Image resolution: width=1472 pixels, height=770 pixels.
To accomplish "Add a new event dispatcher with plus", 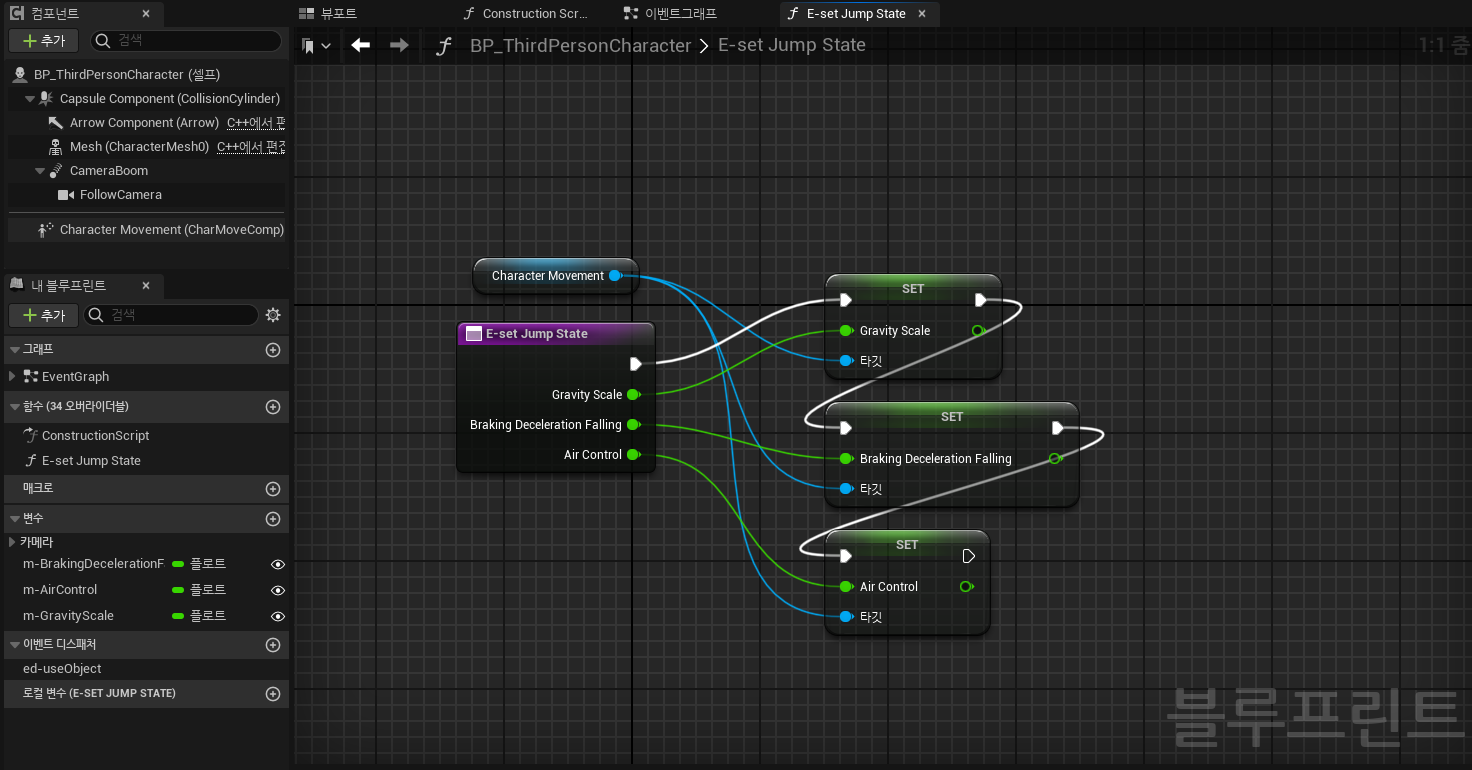I will point(273,645).
